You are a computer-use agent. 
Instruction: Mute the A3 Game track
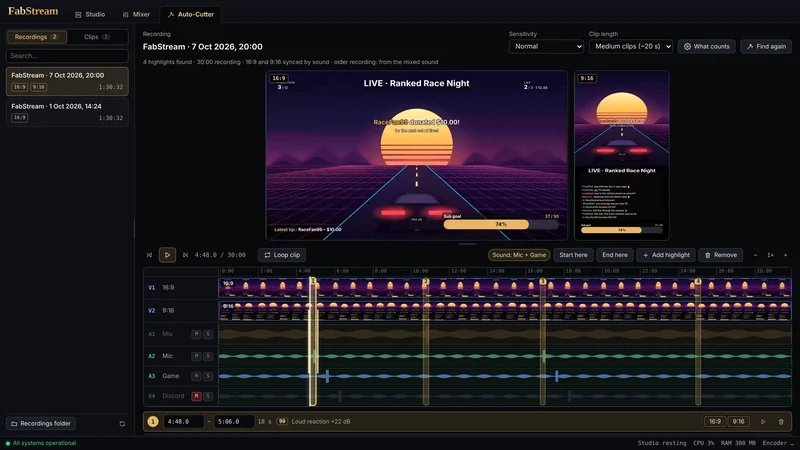[196, 376]
